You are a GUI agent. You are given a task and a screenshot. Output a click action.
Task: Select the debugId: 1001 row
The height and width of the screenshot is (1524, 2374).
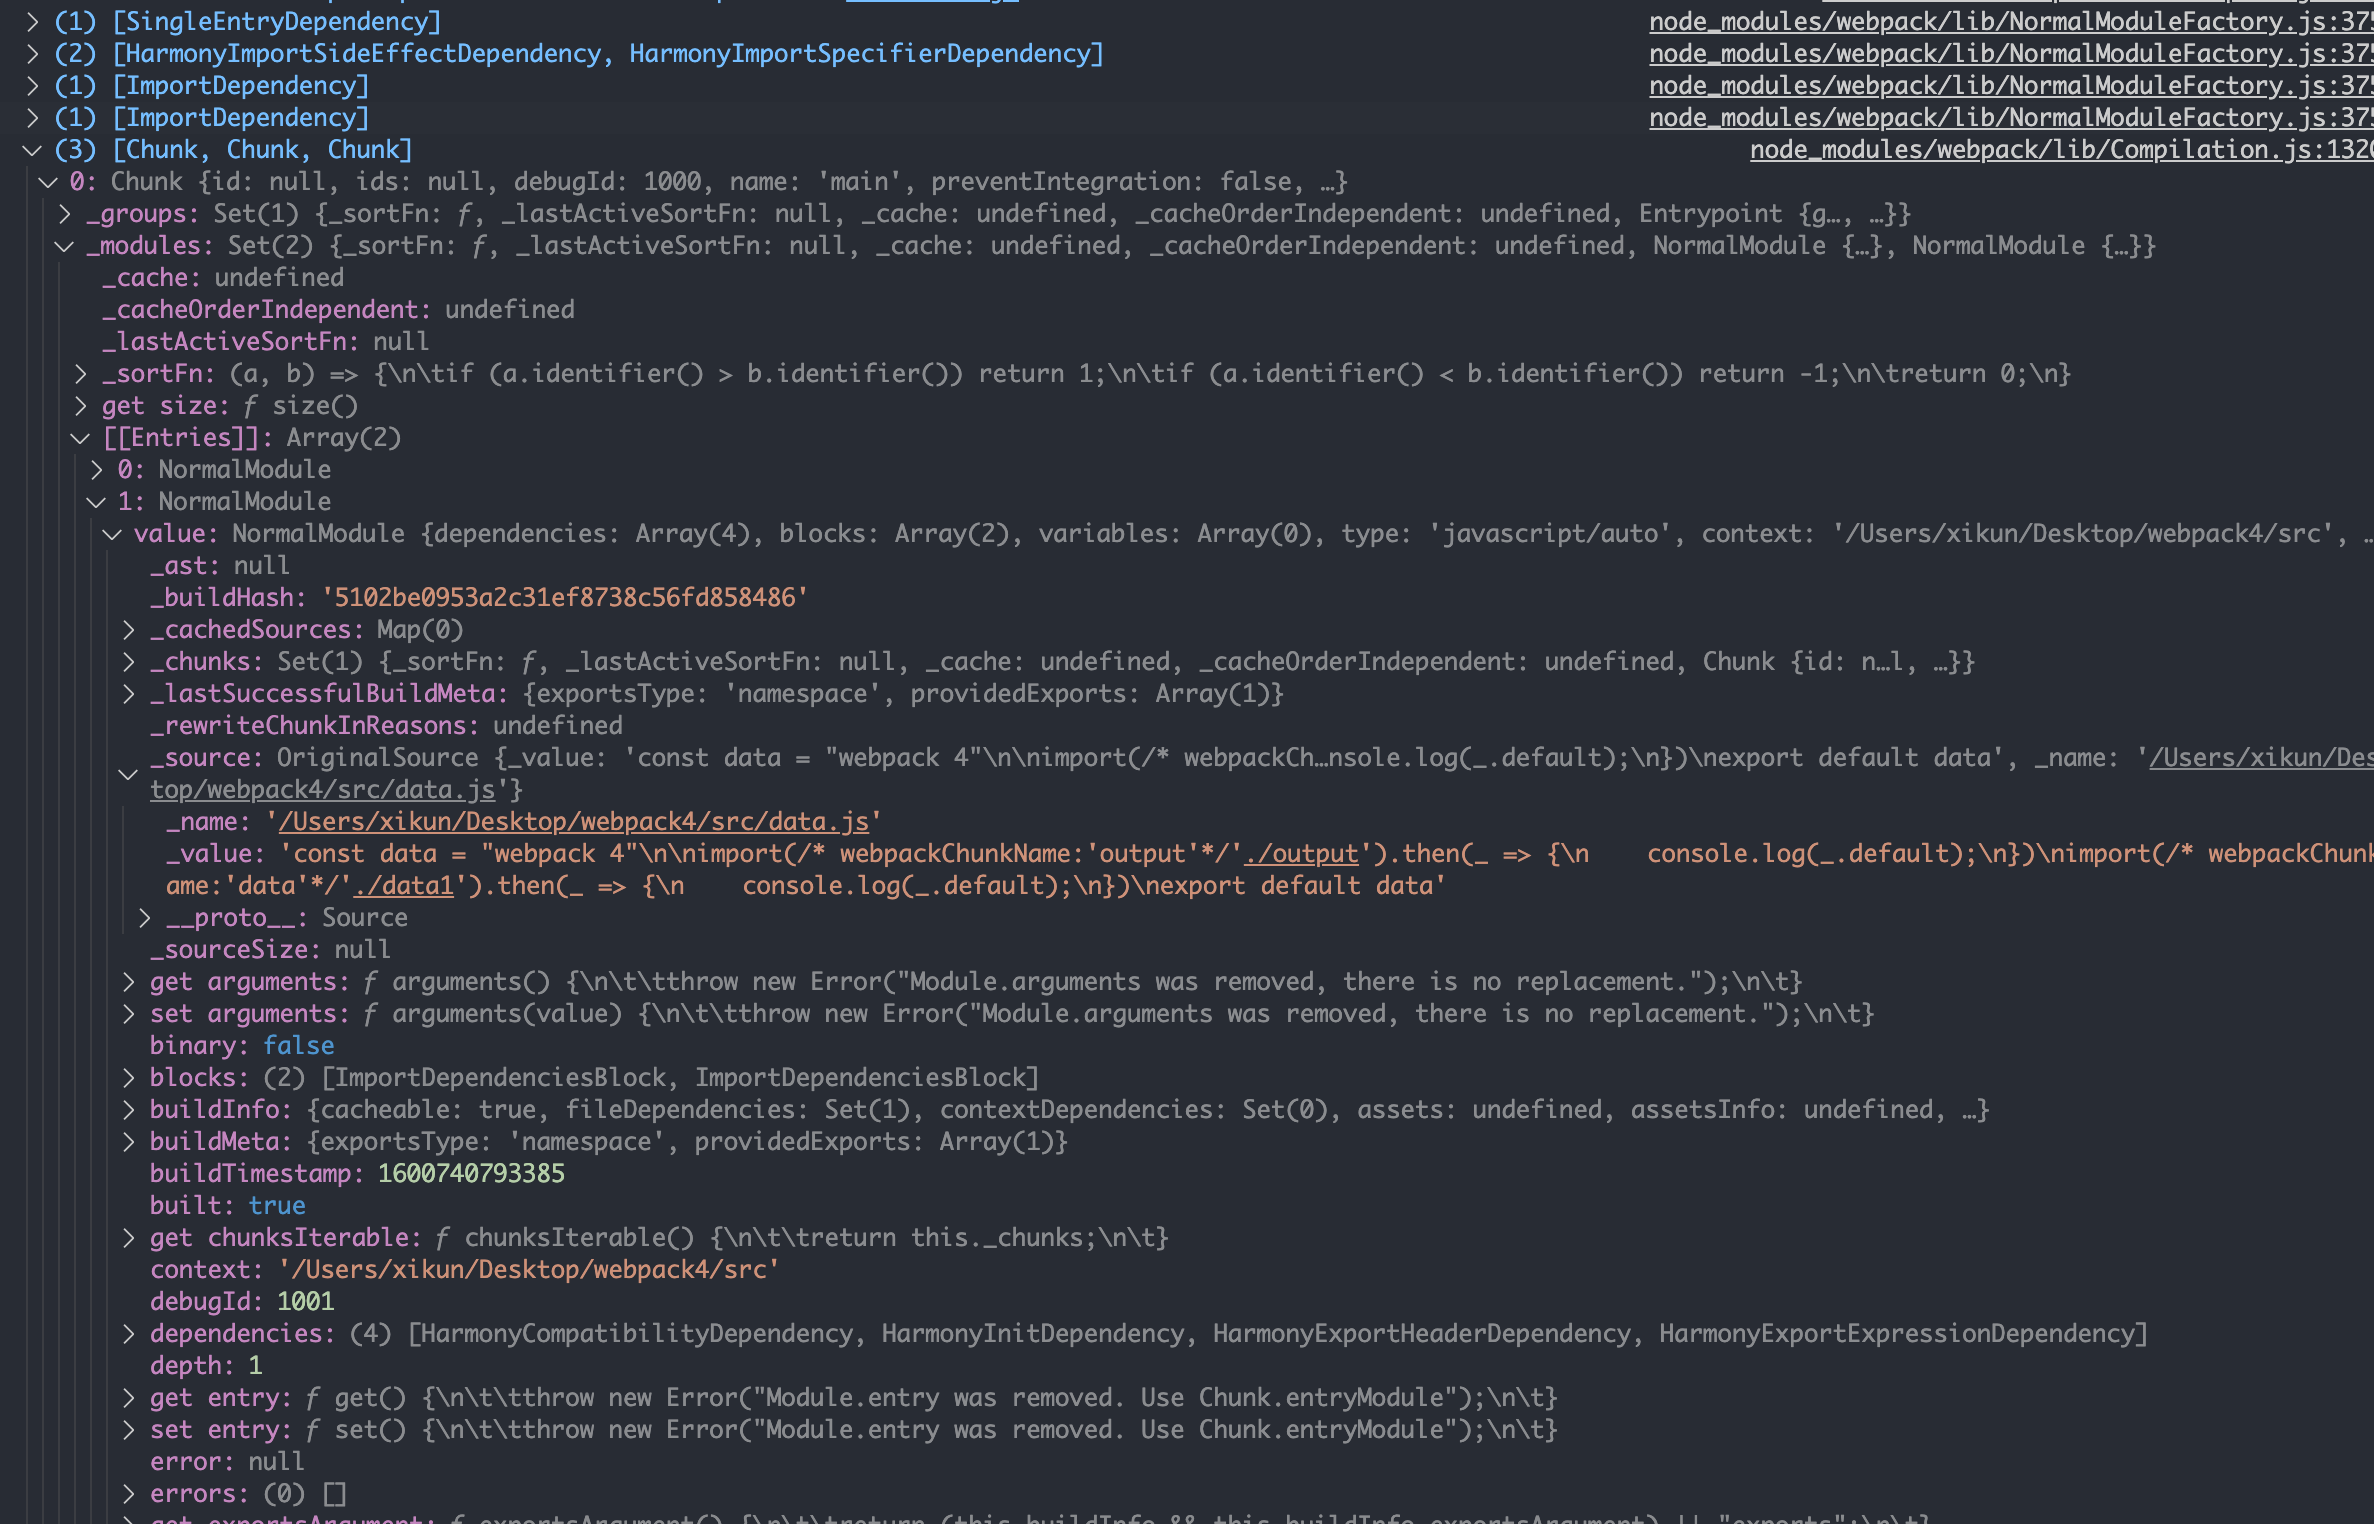pos(242,1302)
